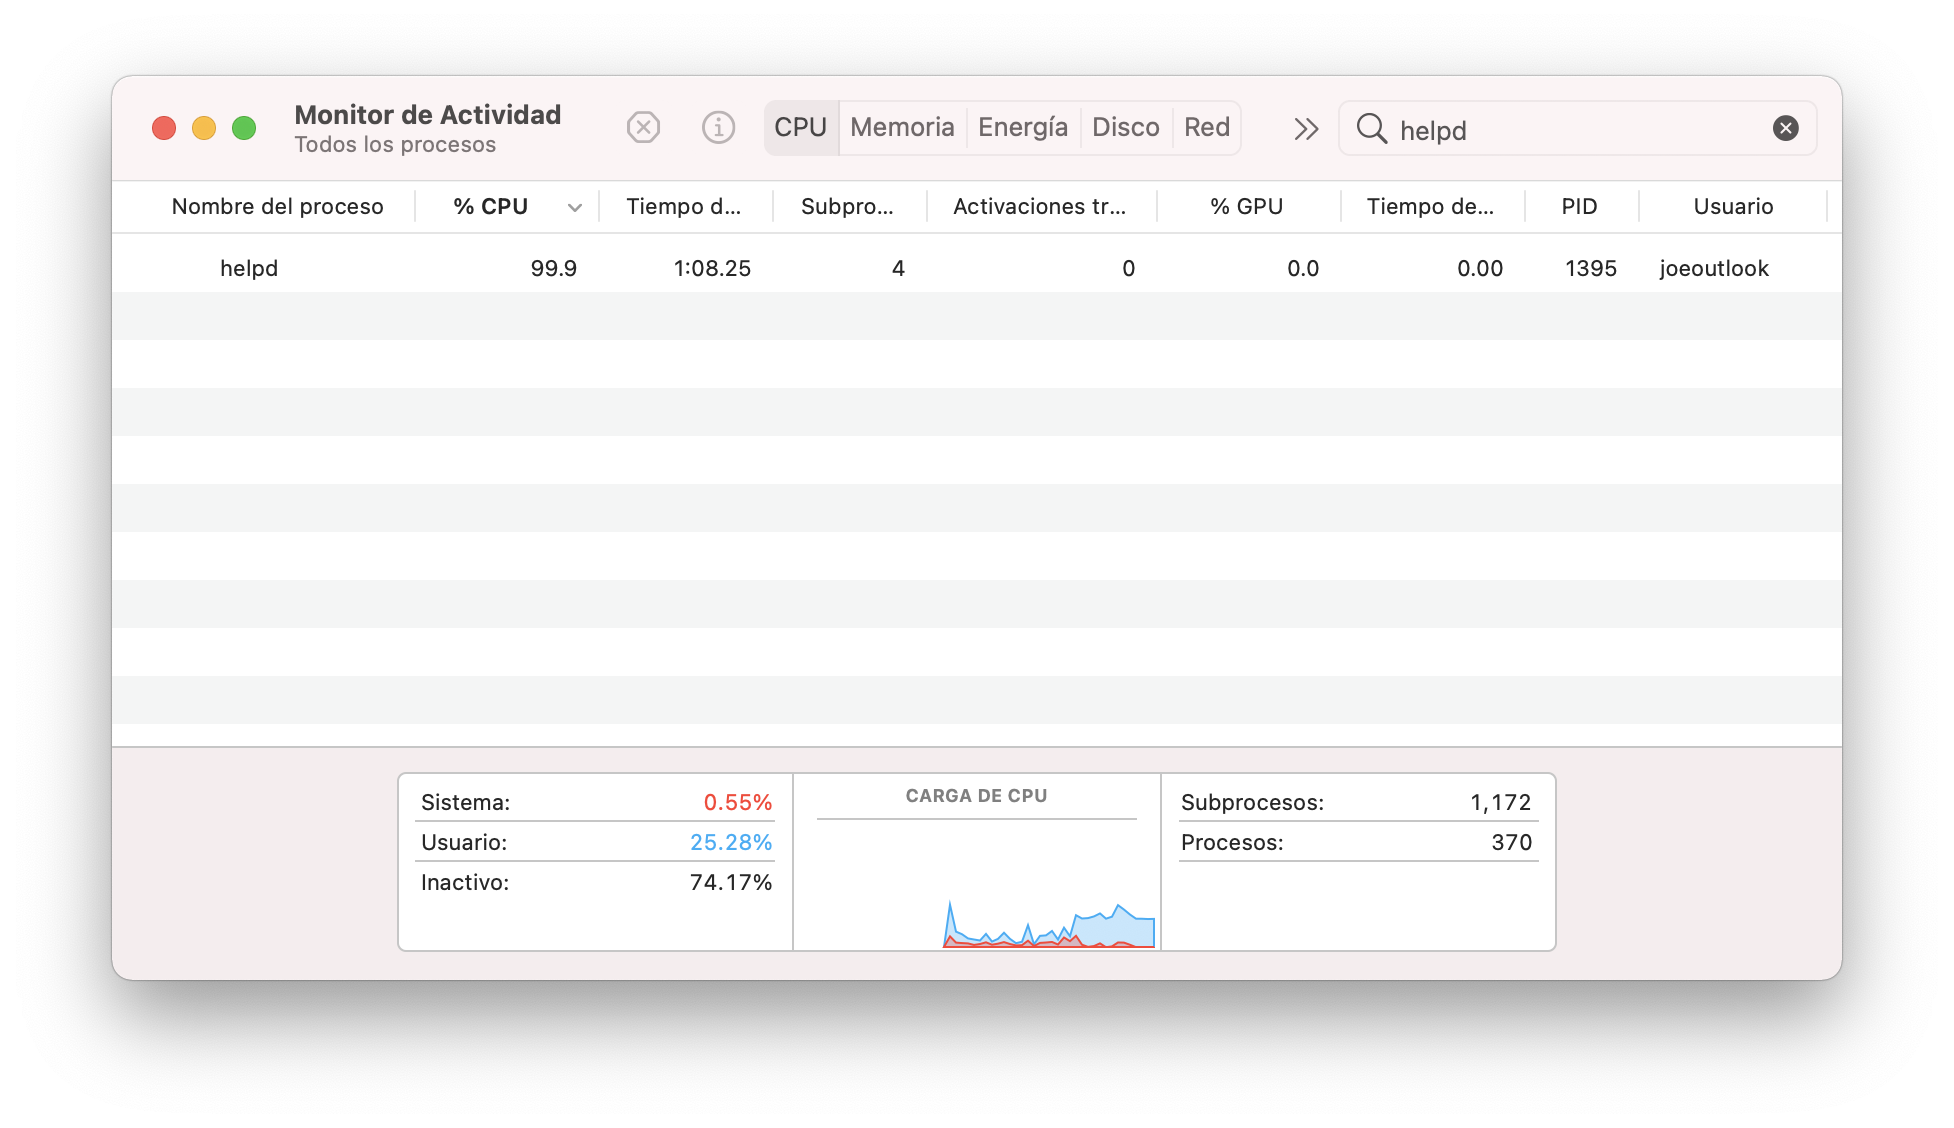Image resolution: width=1954 pixels, height=1128 pixels.
Task: Sort by PID column header
Action: pyautogui.click(x=1579, y=207)
